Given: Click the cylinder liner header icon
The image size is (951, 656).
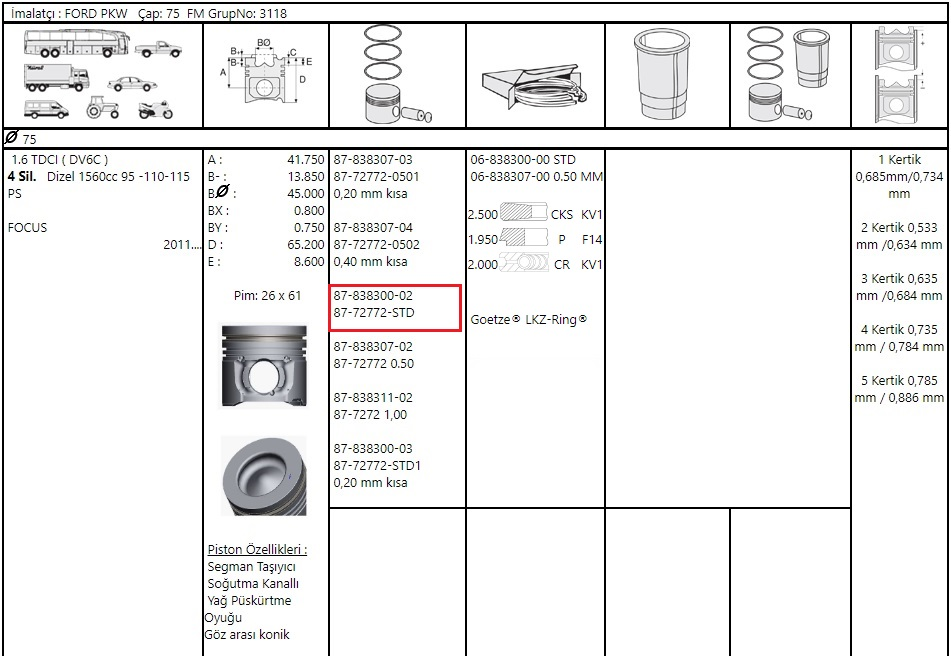Looking at the screenshot, I should point(667,75).
